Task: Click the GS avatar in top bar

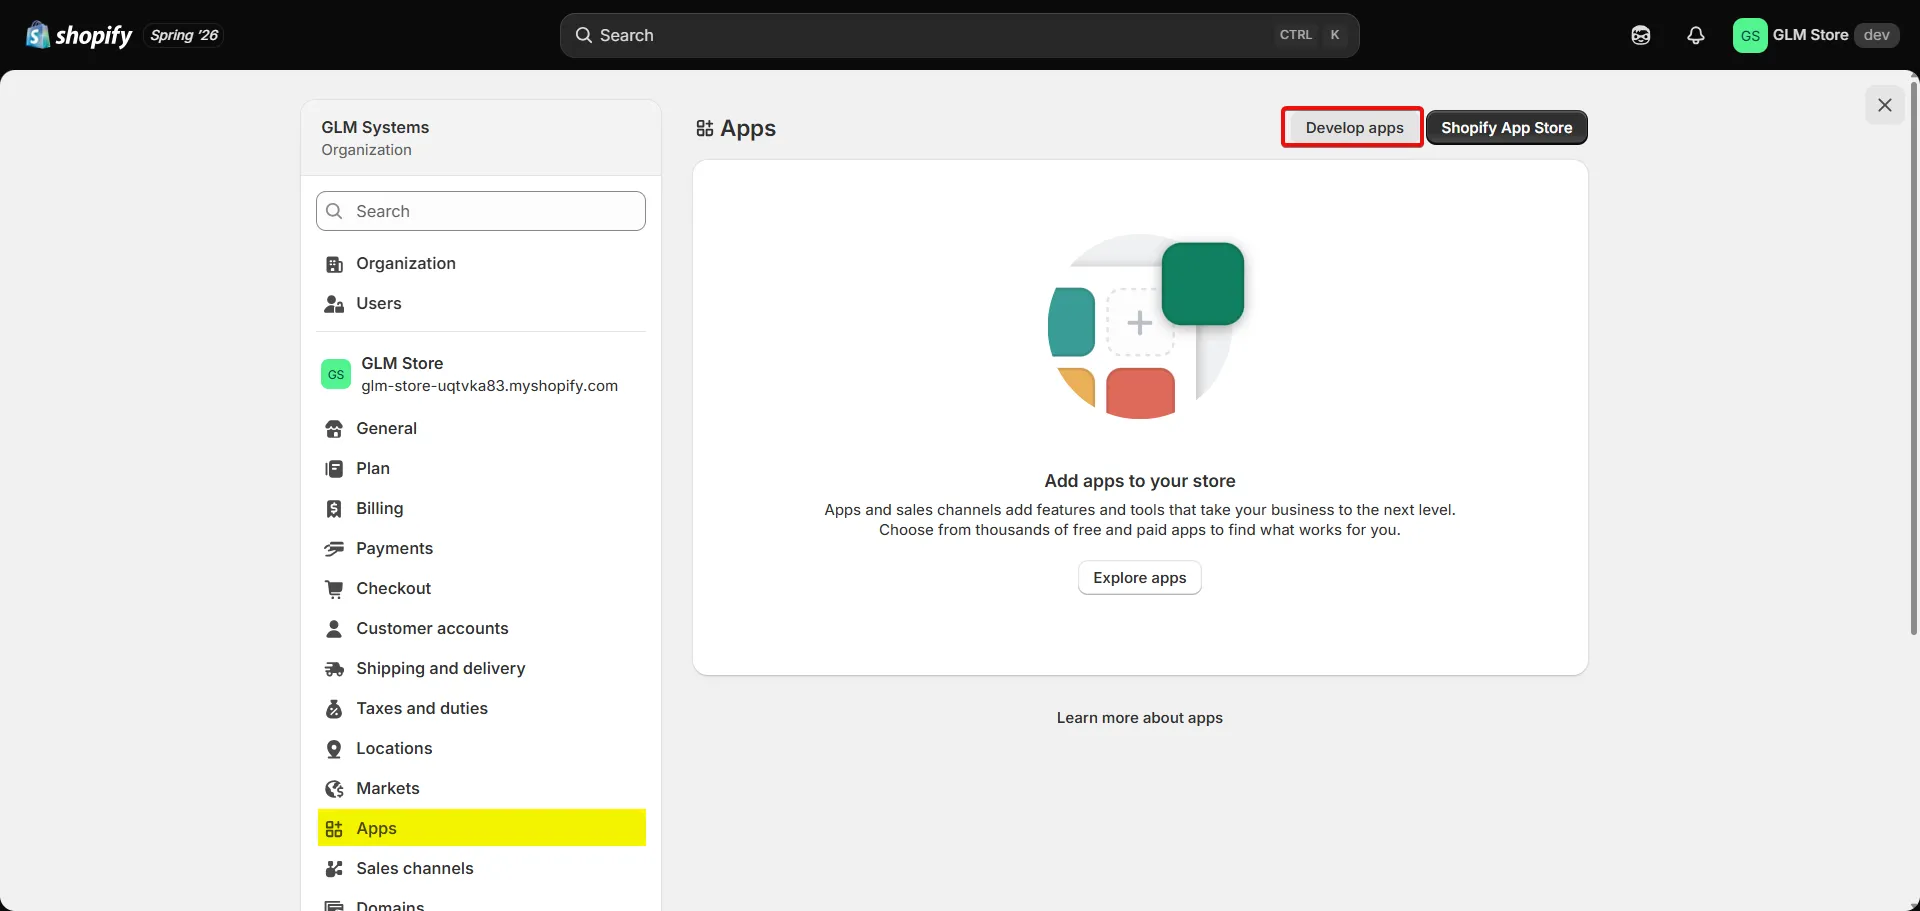Action: [1750, 35]
